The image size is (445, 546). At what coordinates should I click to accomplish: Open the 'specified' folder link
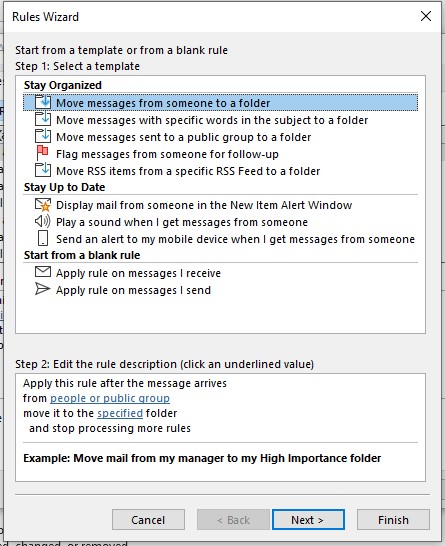(120, 413)
